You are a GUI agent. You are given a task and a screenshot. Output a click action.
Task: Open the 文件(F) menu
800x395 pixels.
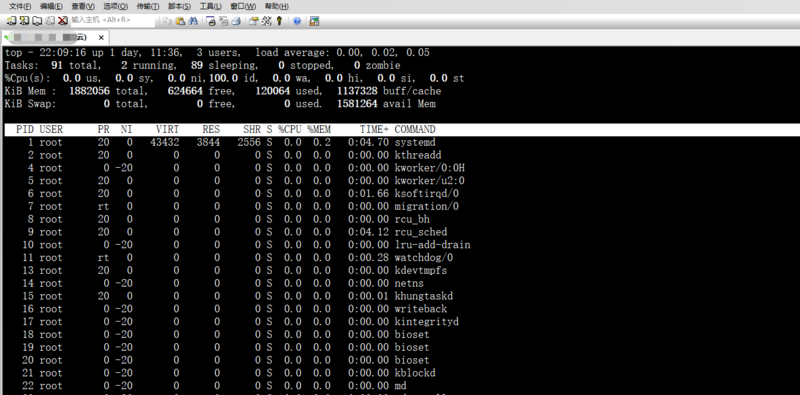(20, 7)
